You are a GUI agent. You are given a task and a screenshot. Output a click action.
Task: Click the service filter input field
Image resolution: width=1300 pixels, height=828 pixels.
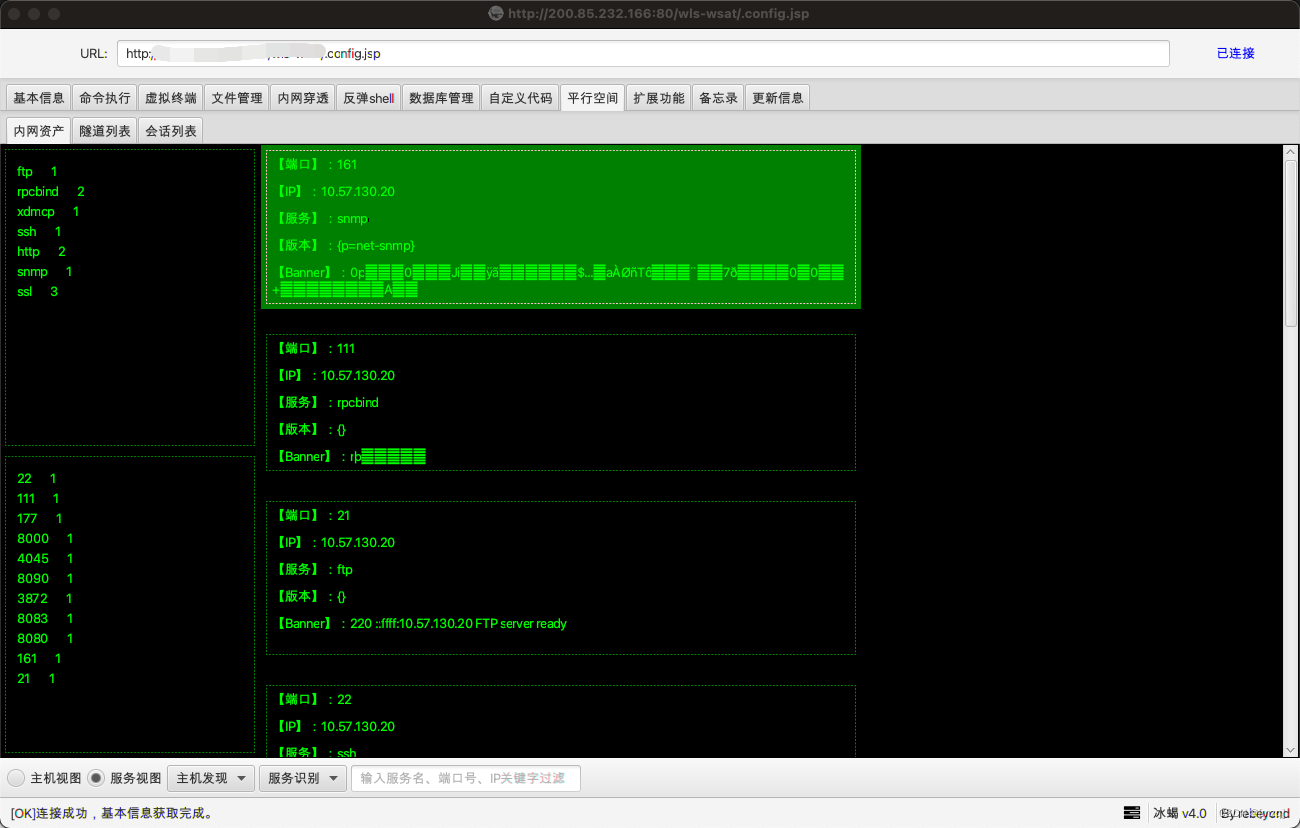click(x=465, y=778)
